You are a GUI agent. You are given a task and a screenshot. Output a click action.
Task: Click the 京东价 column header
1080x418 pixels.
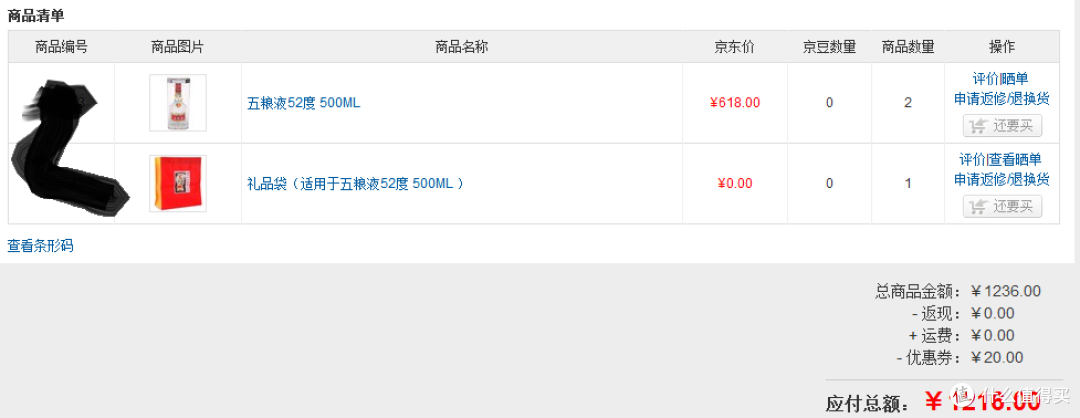tap(734, 47)
